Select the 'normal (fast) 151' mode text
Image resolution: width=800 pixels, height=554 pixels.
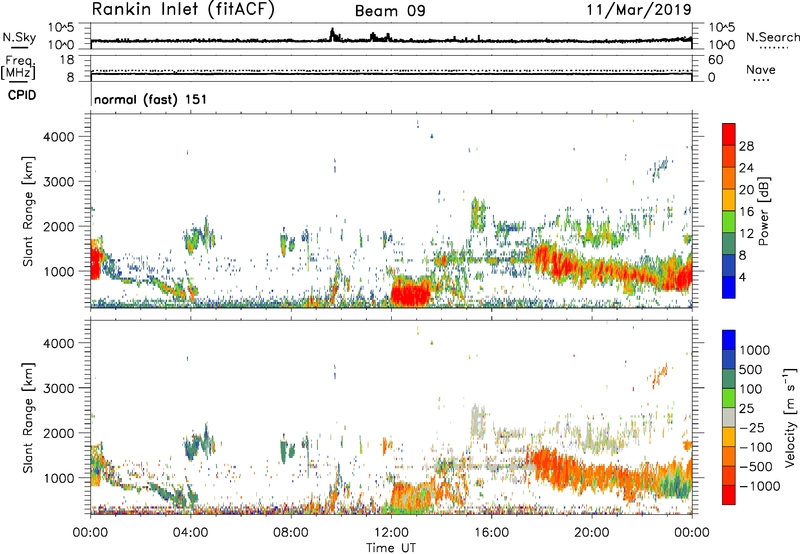pos(151,99)
